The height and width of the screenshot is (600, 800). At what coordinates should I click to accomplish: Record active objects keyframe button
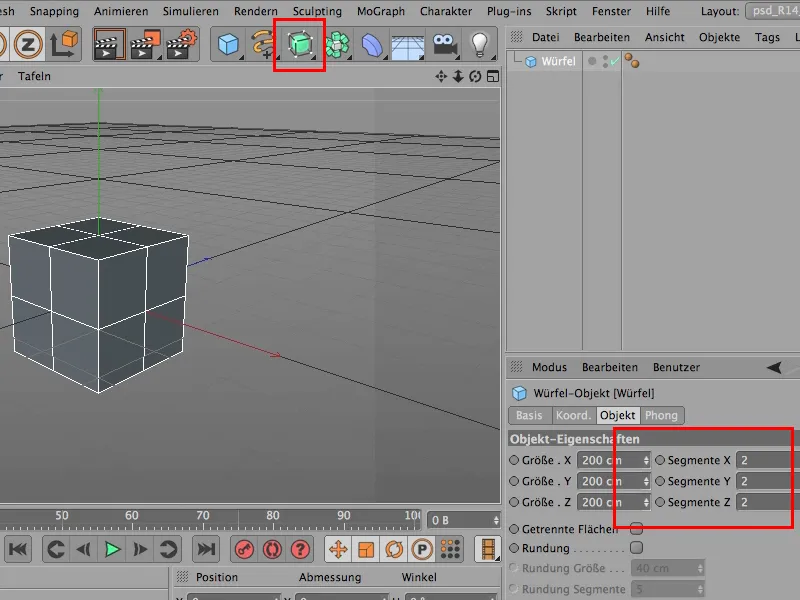pyautogui.click(x=244, y=549)
